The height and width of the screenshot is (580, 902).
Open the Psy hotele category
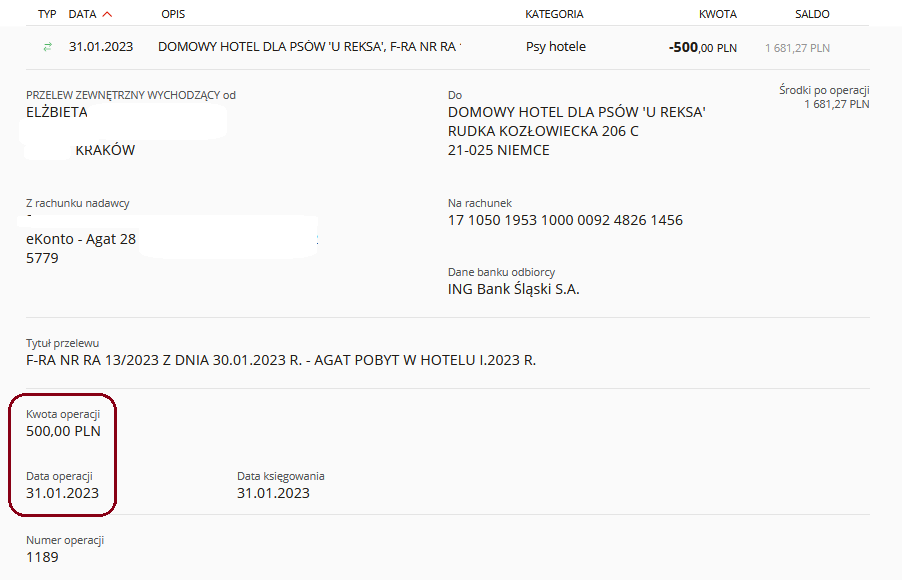click(556, 47)
